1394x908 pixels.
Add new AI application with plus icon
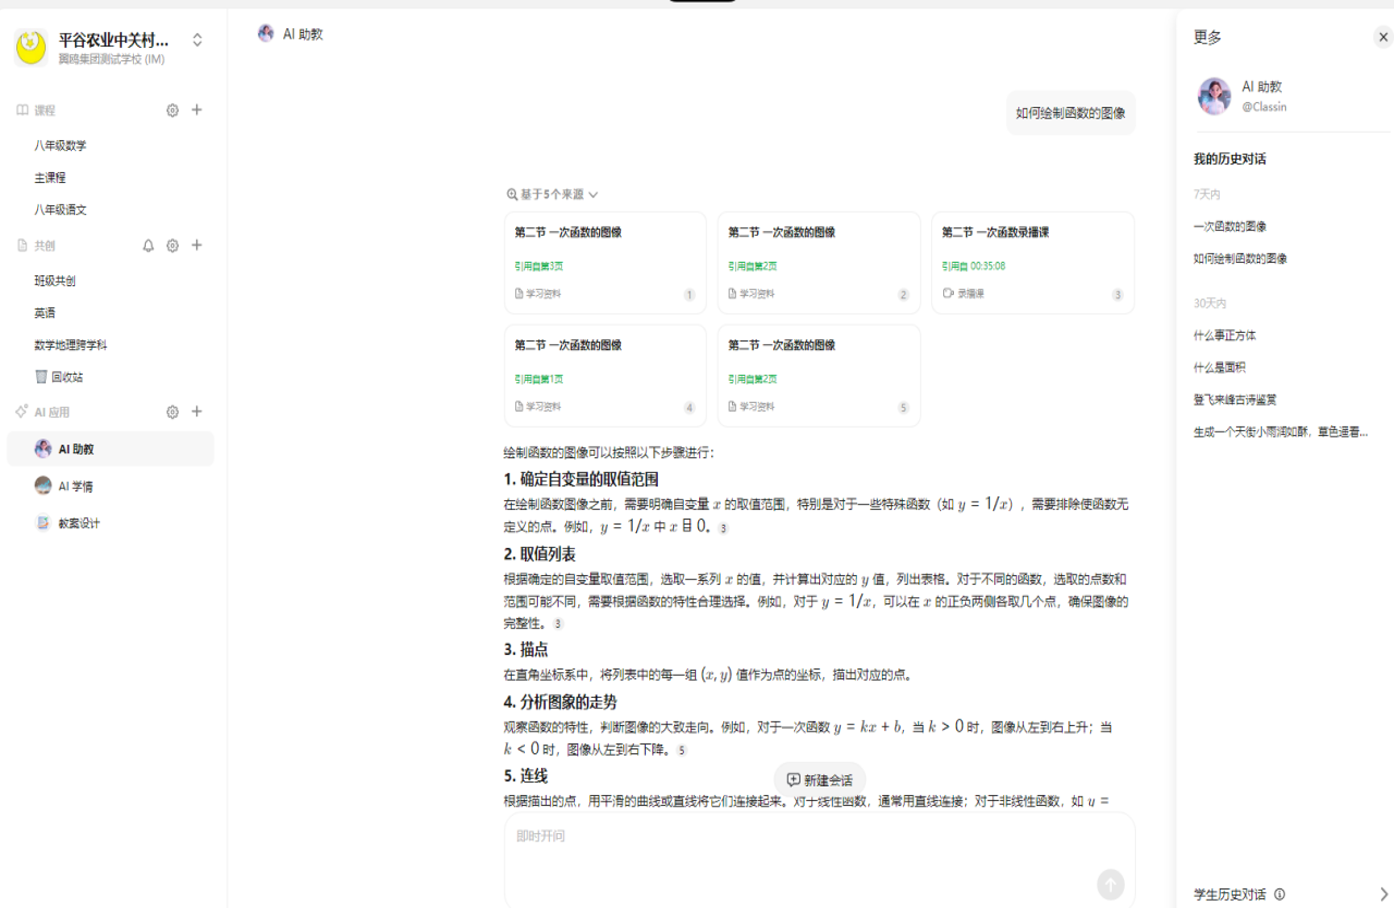[197, 412]
